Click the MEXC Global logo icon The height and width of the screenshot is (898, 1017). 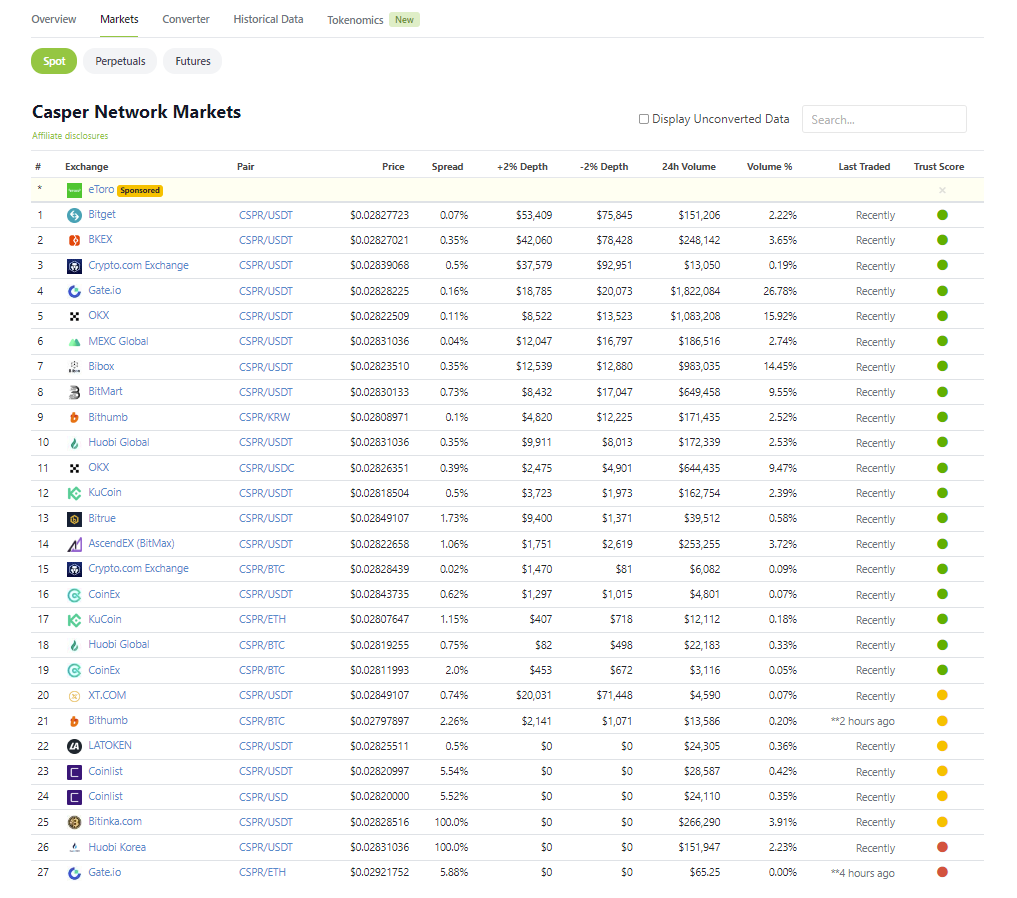[x=74, y=341]
